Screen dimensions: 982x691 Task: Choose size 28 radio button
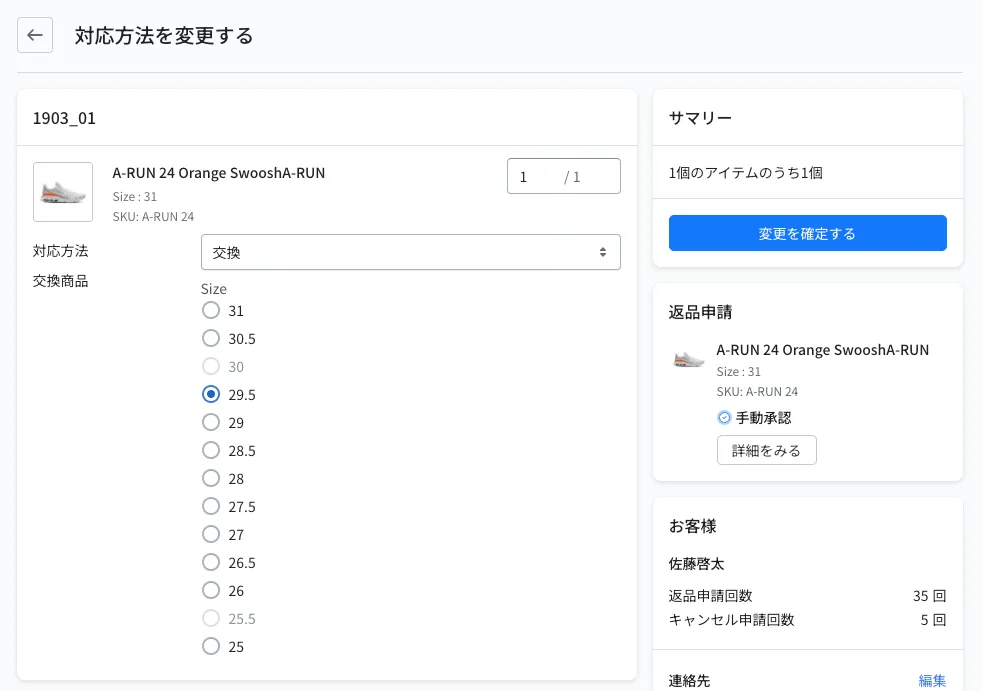211,478
